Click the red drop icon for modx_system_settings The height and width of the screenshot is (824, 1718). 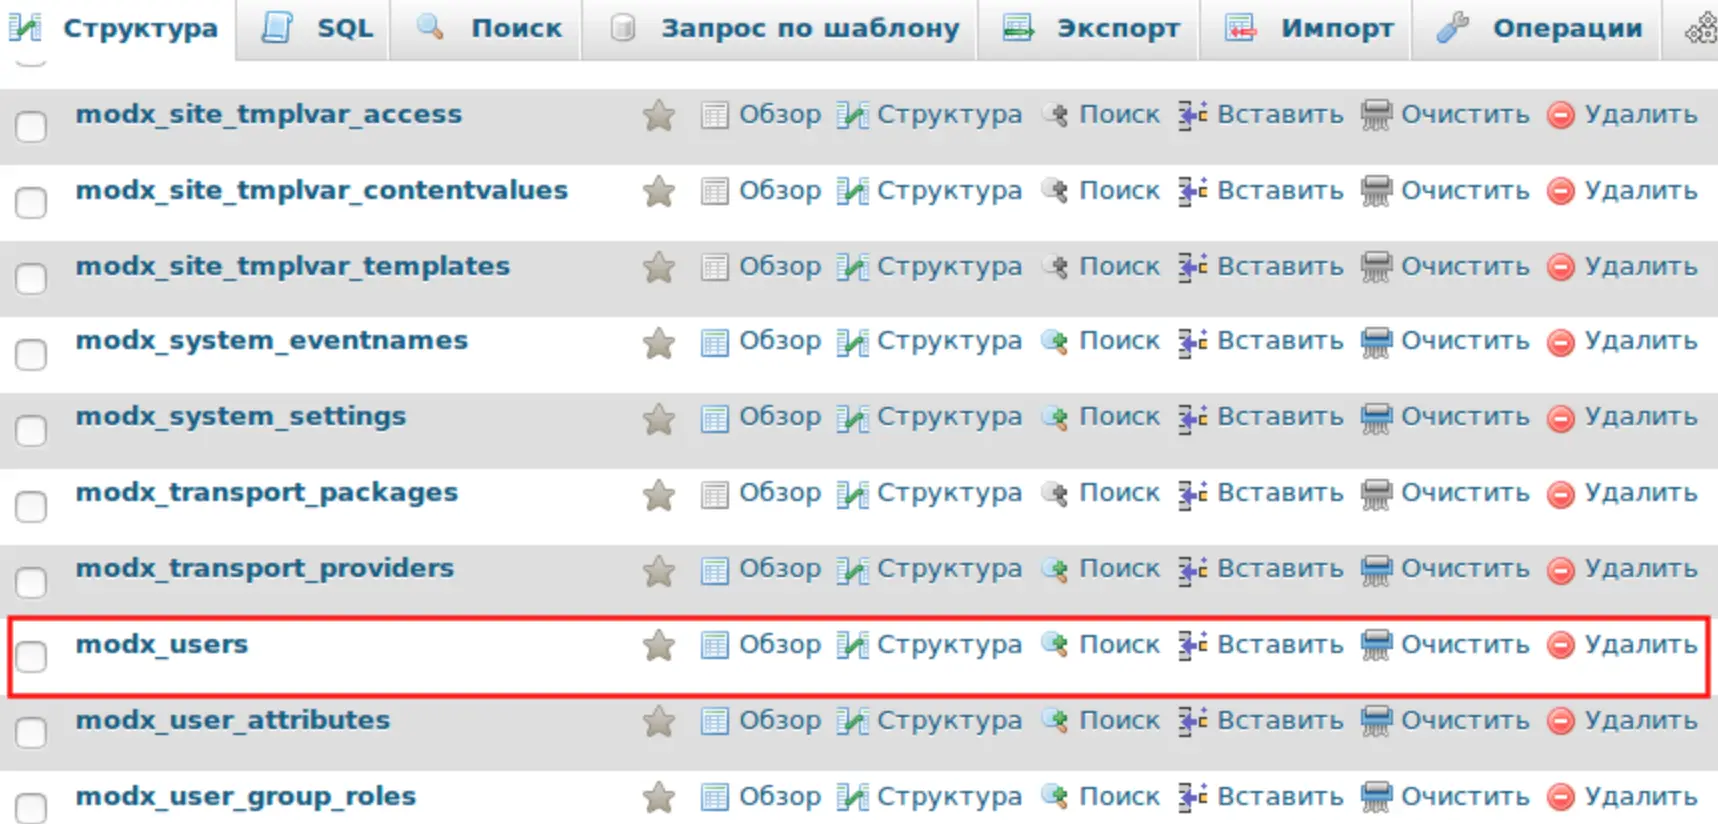coord(1561,419)
